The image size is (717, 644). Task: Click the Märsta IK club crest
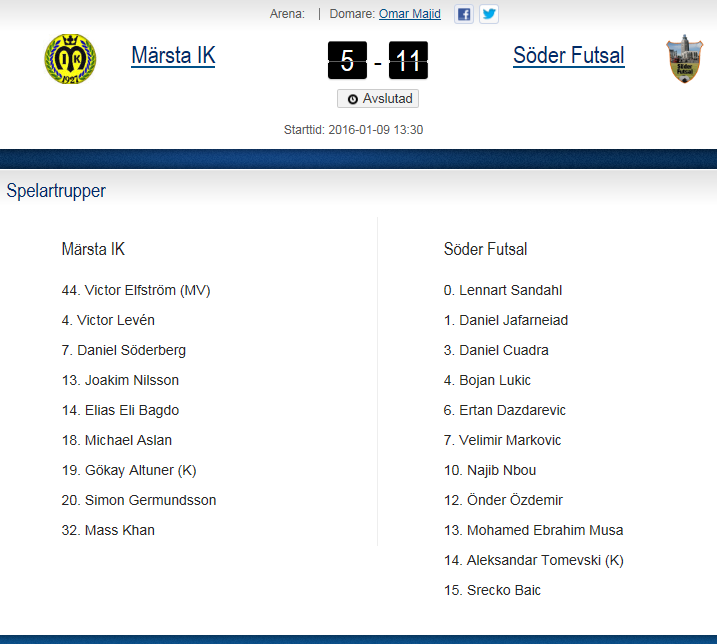point(70,59)
